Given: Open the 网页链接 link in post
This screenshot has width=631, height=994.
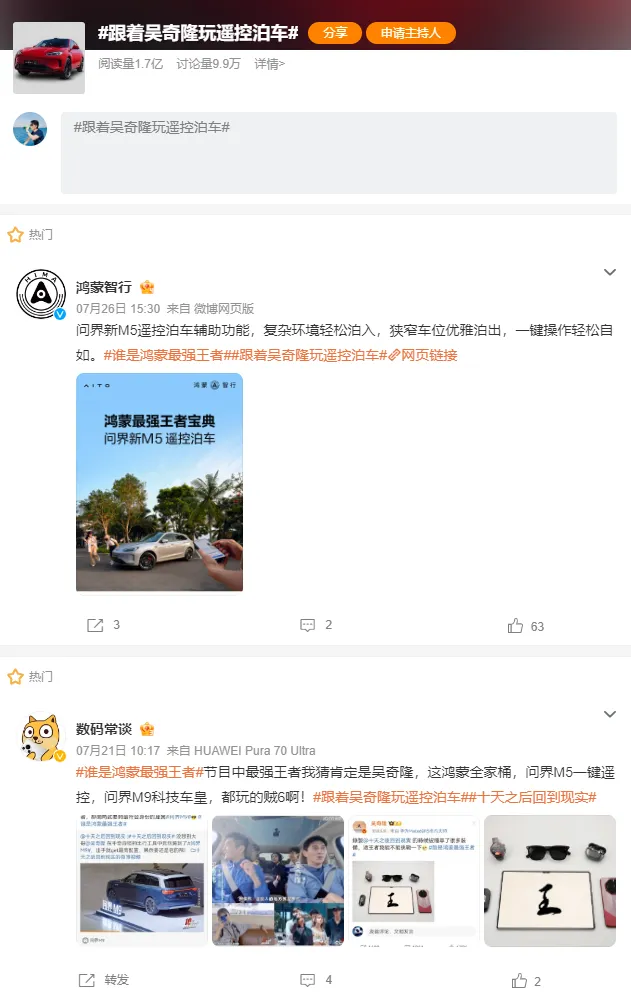Looking at the screenshot, I should coord(423,355).
